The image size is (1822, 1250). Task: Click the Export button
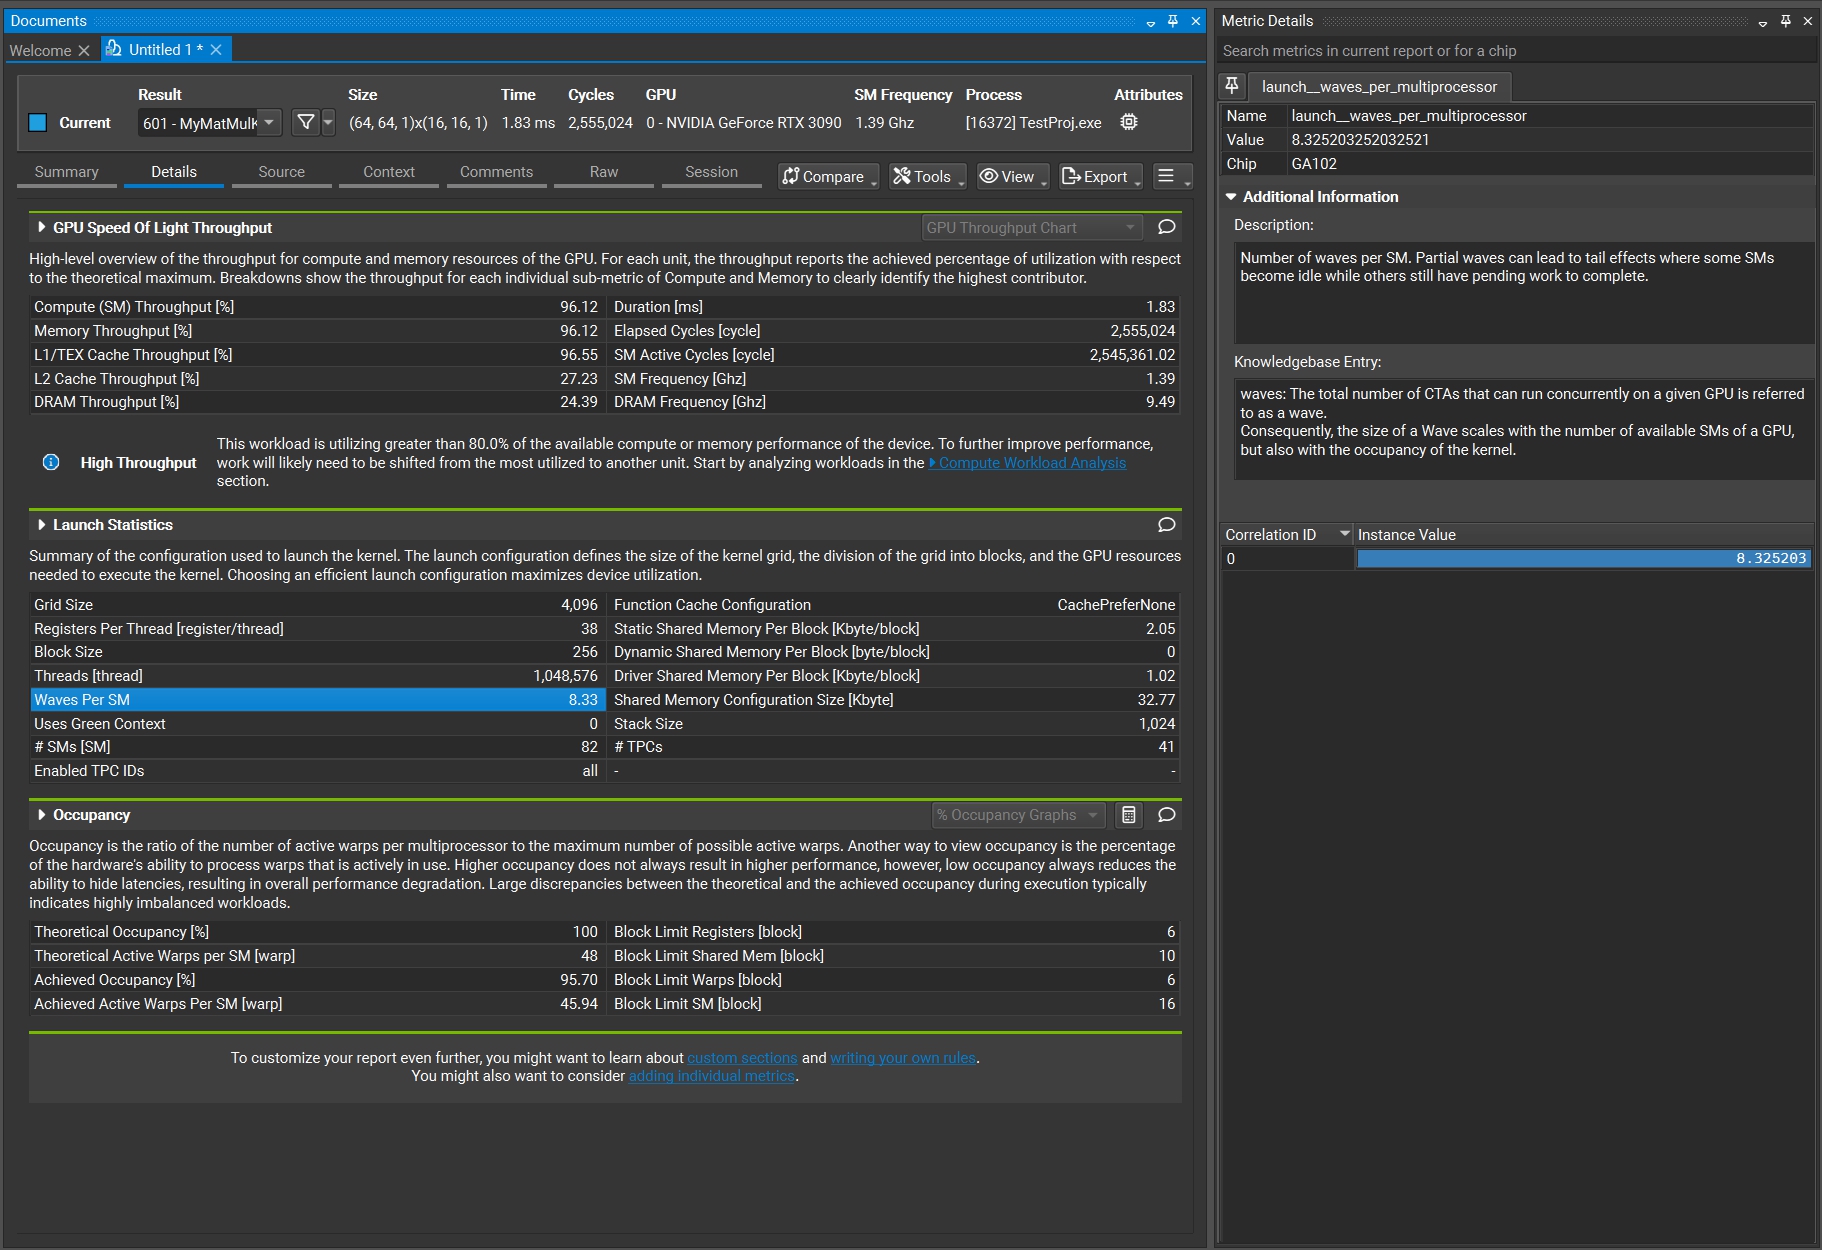pos(1100,176)
